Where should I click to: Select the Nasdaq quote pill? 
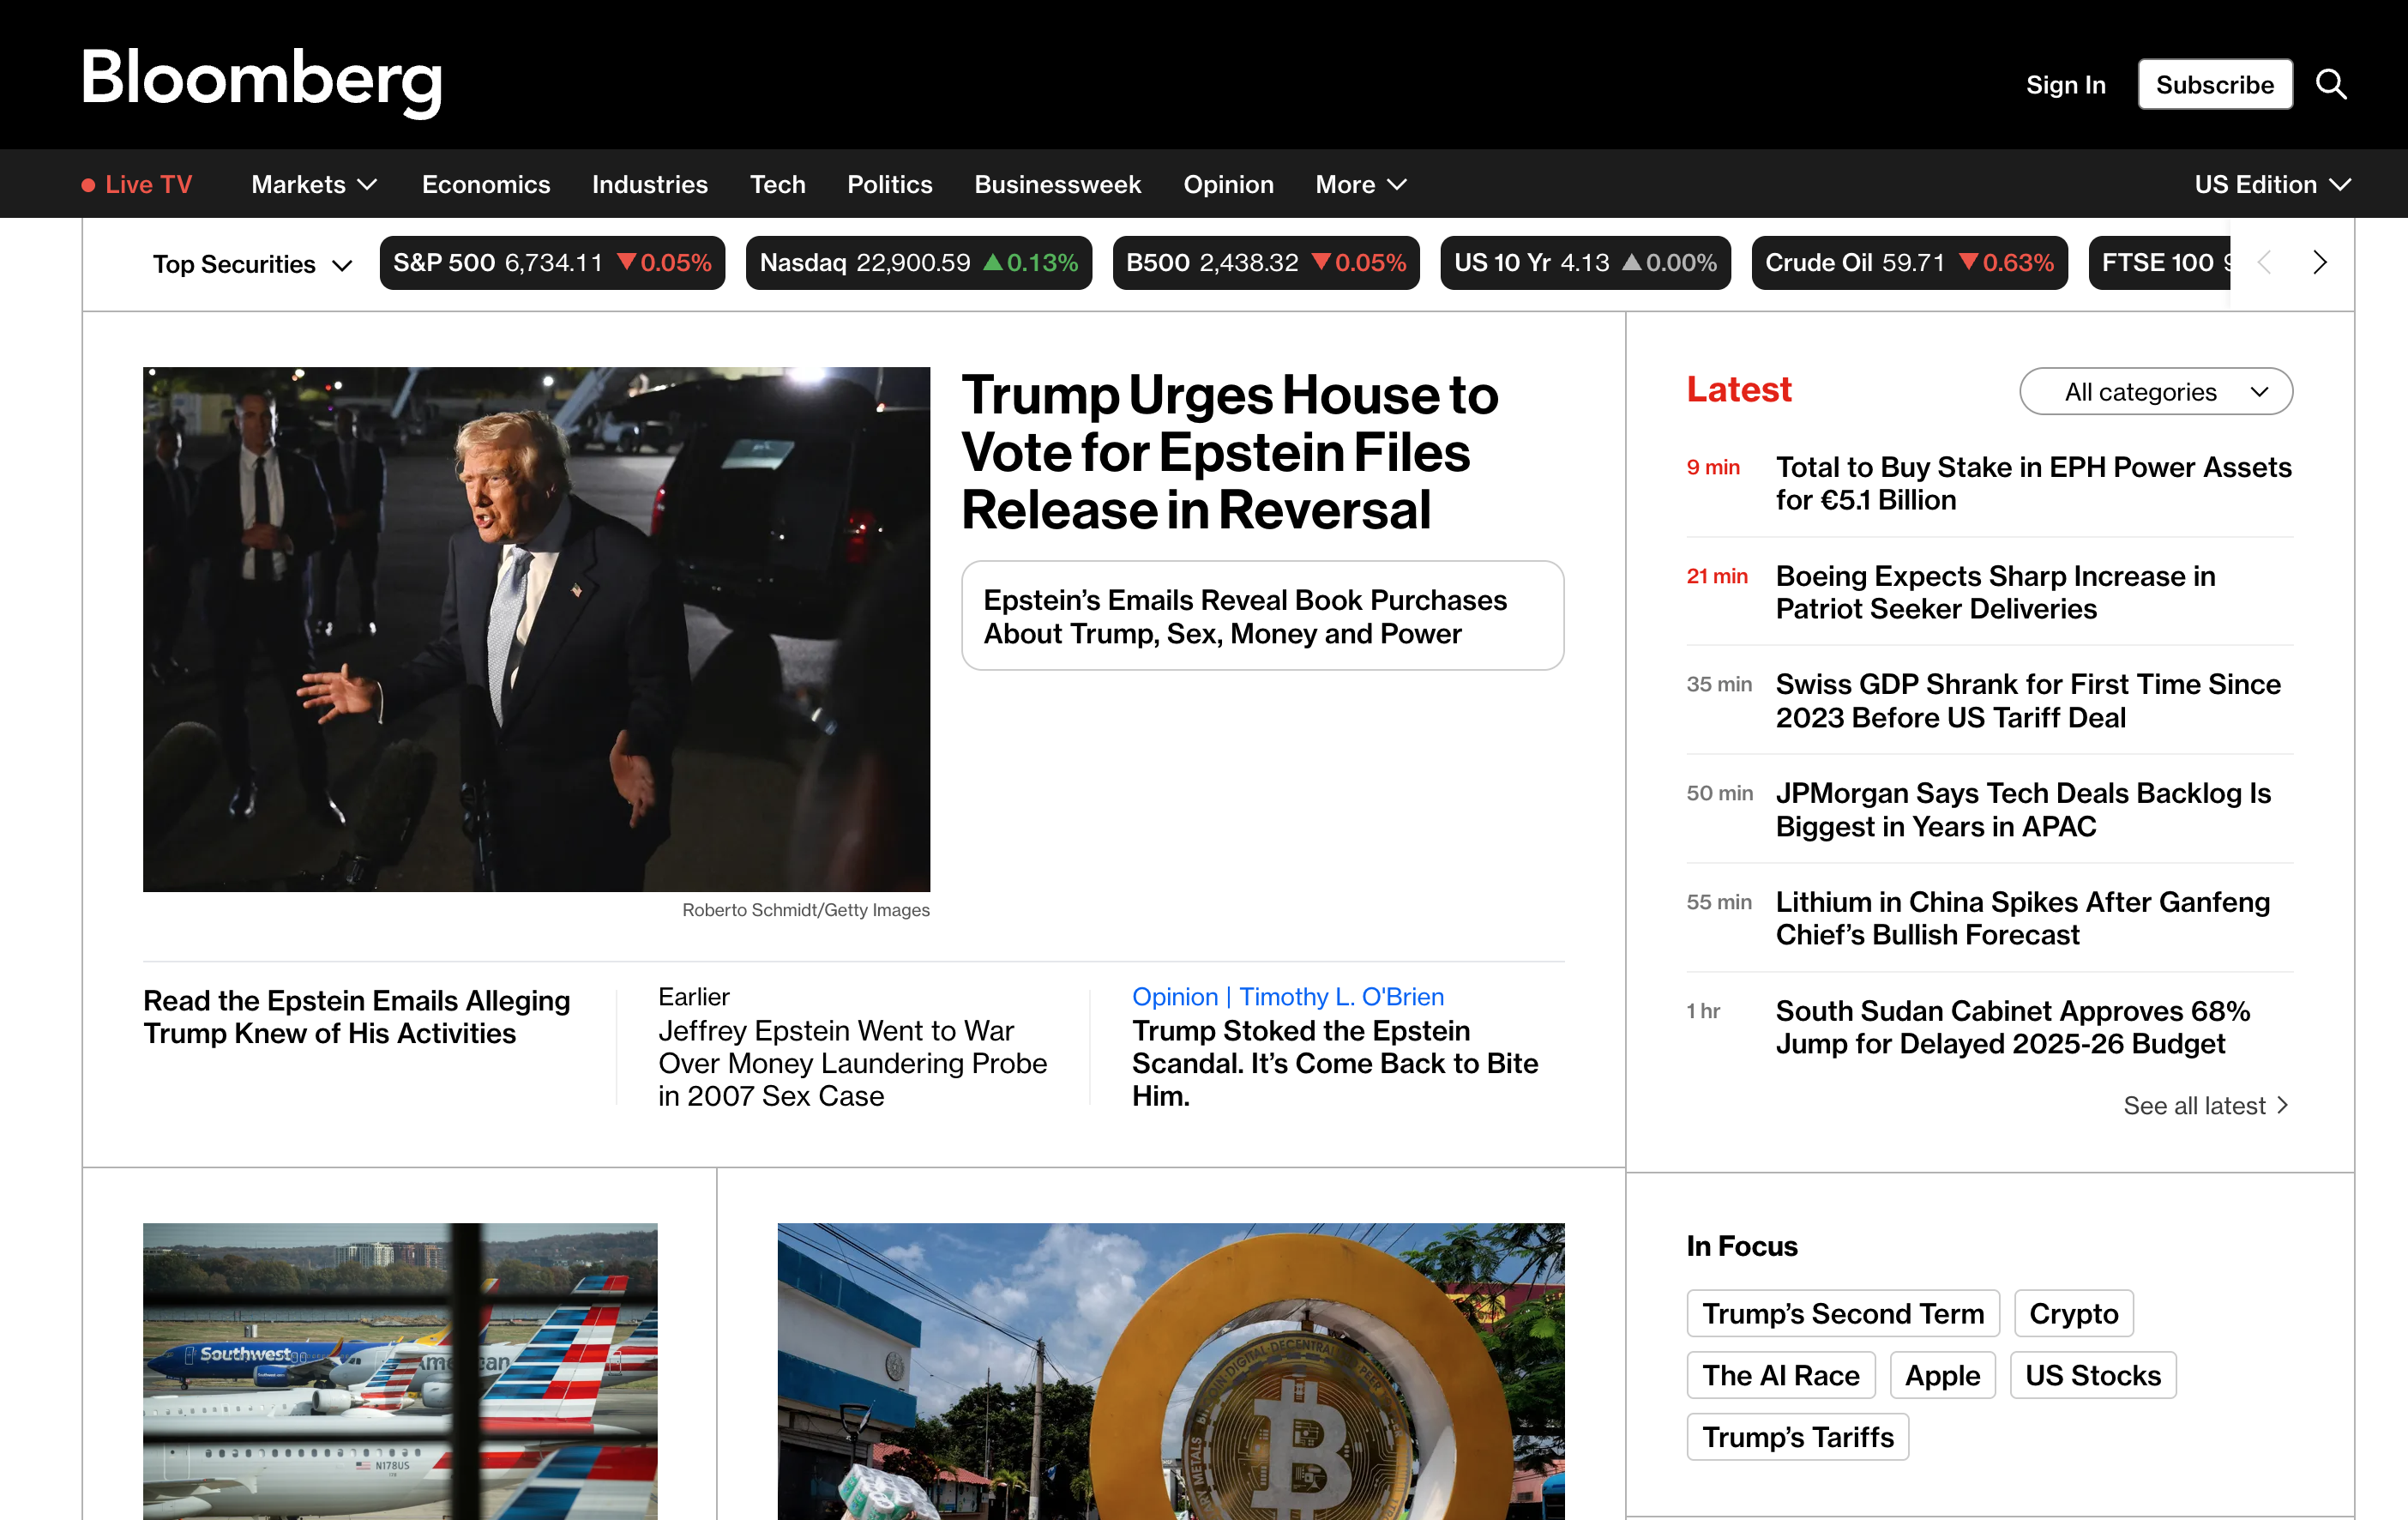[x=918, y=263]
